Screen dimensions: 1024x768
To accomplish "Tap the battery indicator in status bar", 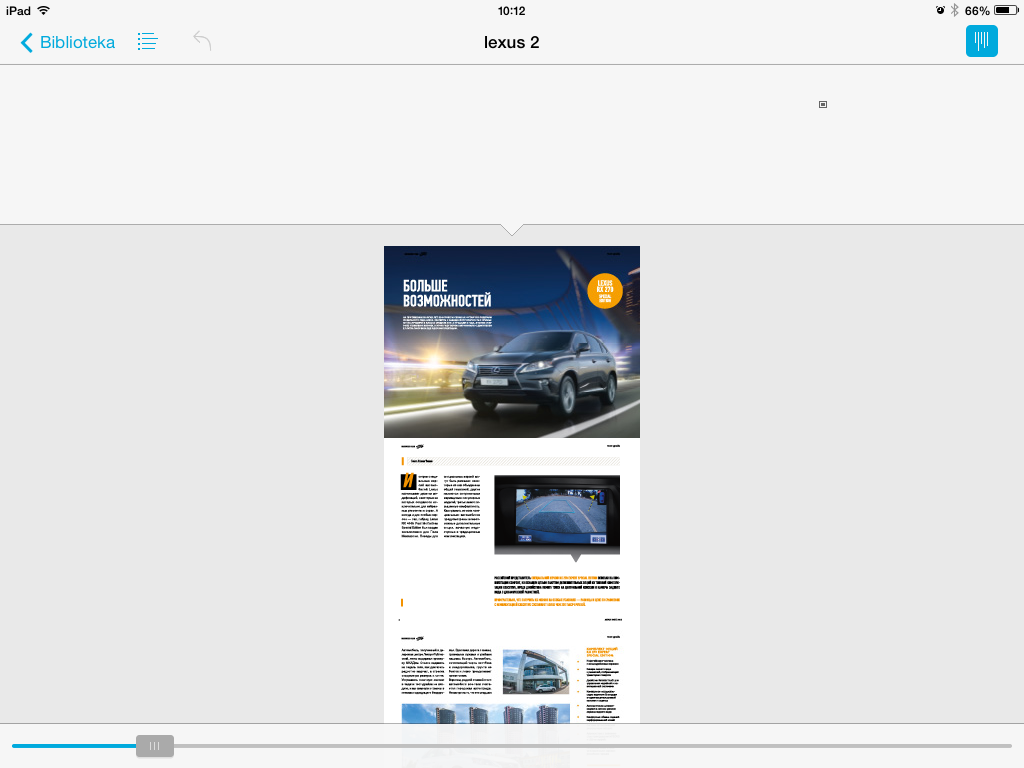I will 1006,10.
